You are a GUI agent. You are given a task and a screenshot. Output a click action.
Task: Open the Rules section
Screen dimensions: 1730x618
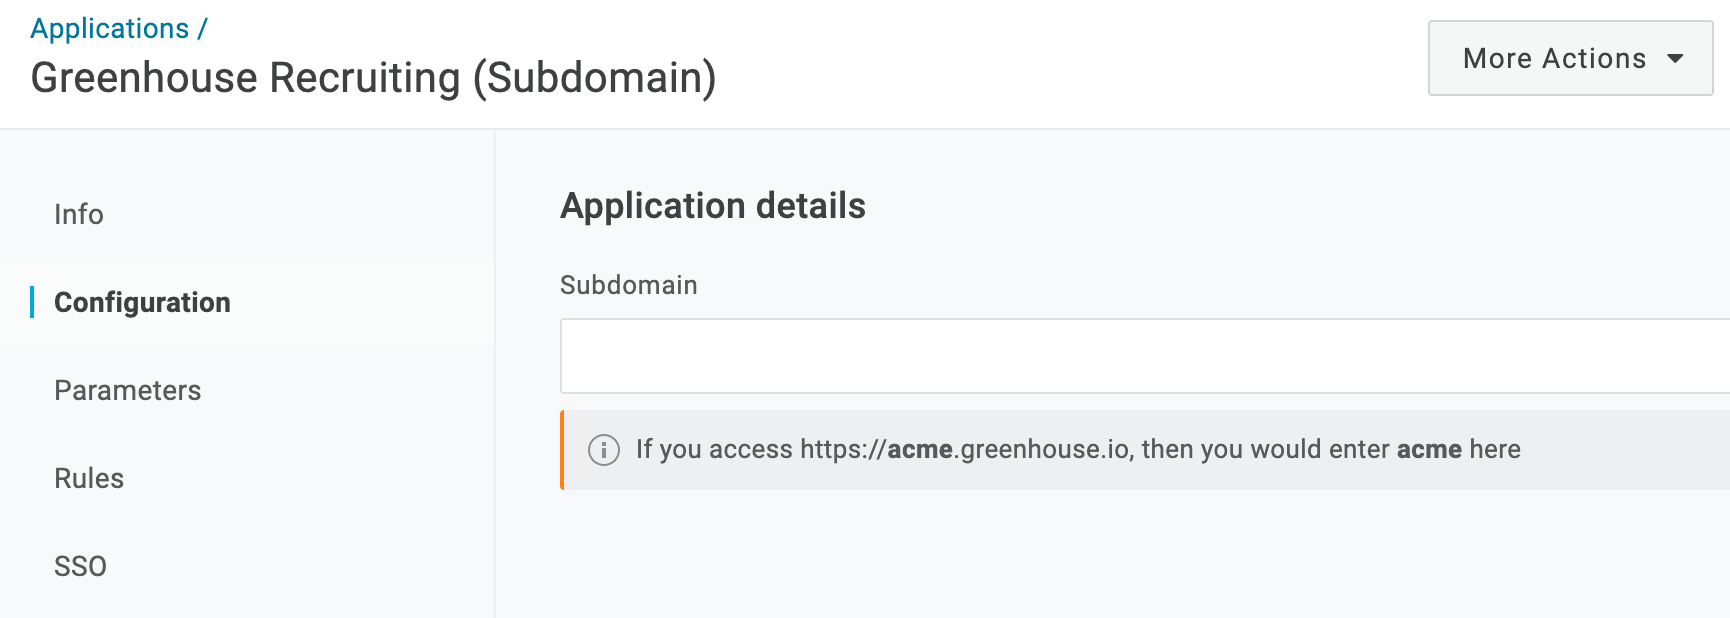(x=89, y=478)
